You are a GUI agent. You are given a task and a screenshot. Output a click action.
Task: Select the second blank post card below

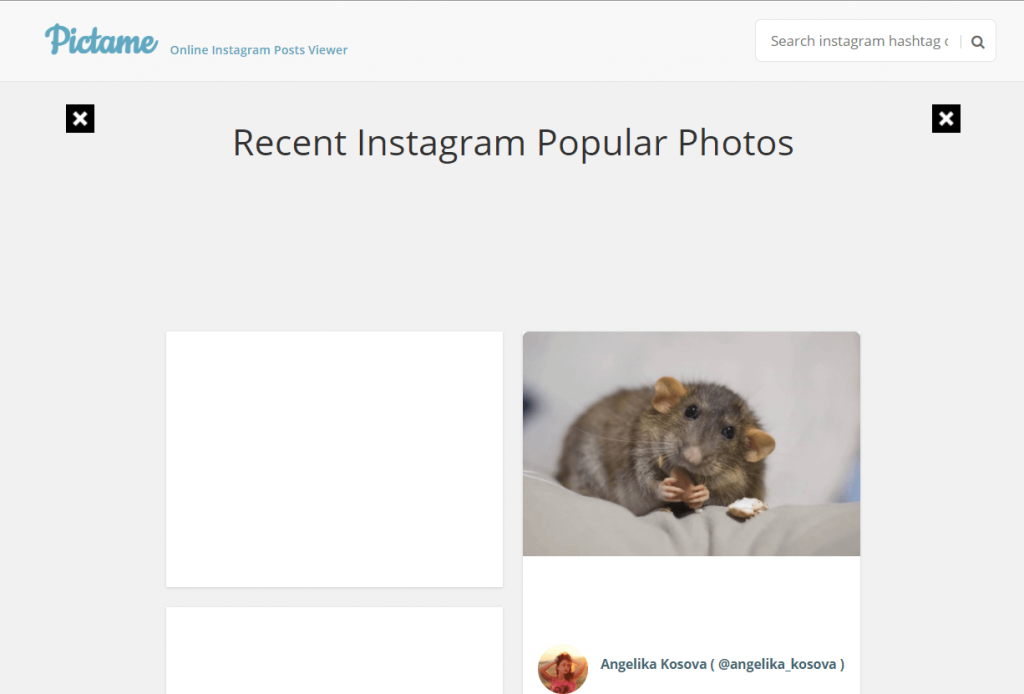pyautogui.click(x=334, y=650)
